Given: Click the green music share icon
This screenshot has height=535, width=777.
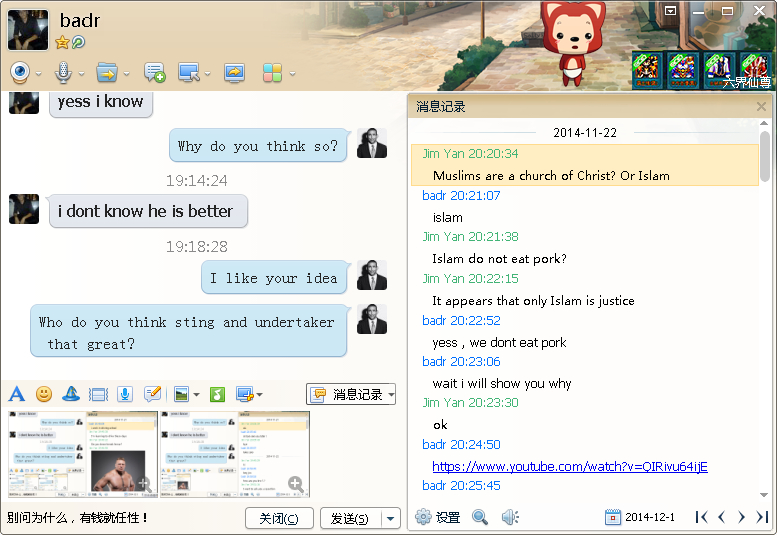Looking at the screenshot, I should point(218,394).
